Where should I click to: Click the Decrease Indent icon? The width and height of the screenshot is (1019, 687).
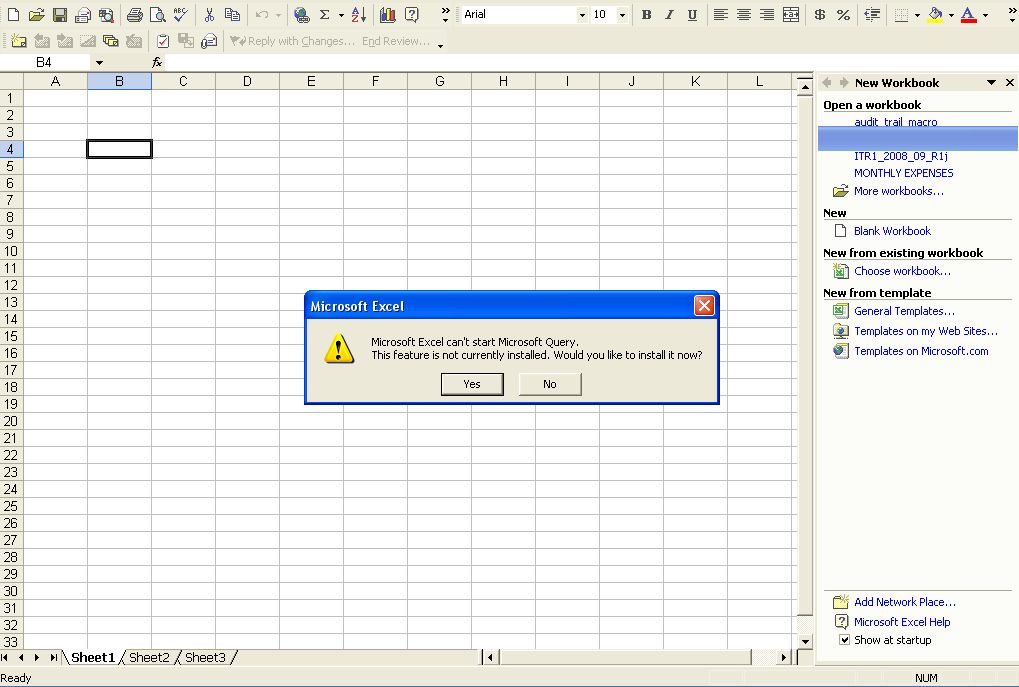tap(873, 14)
